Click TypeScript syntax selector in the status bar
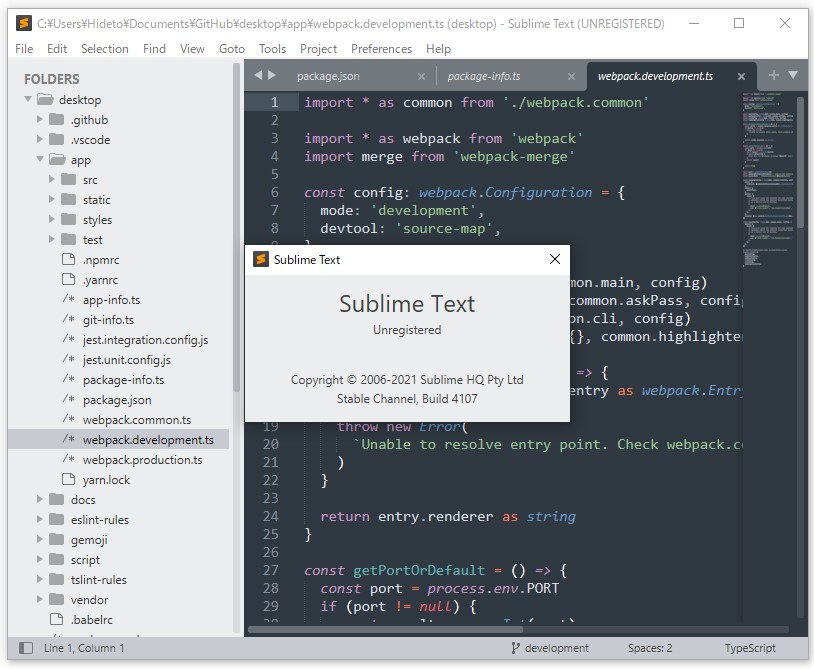814x669 pixels. (749, 648)
